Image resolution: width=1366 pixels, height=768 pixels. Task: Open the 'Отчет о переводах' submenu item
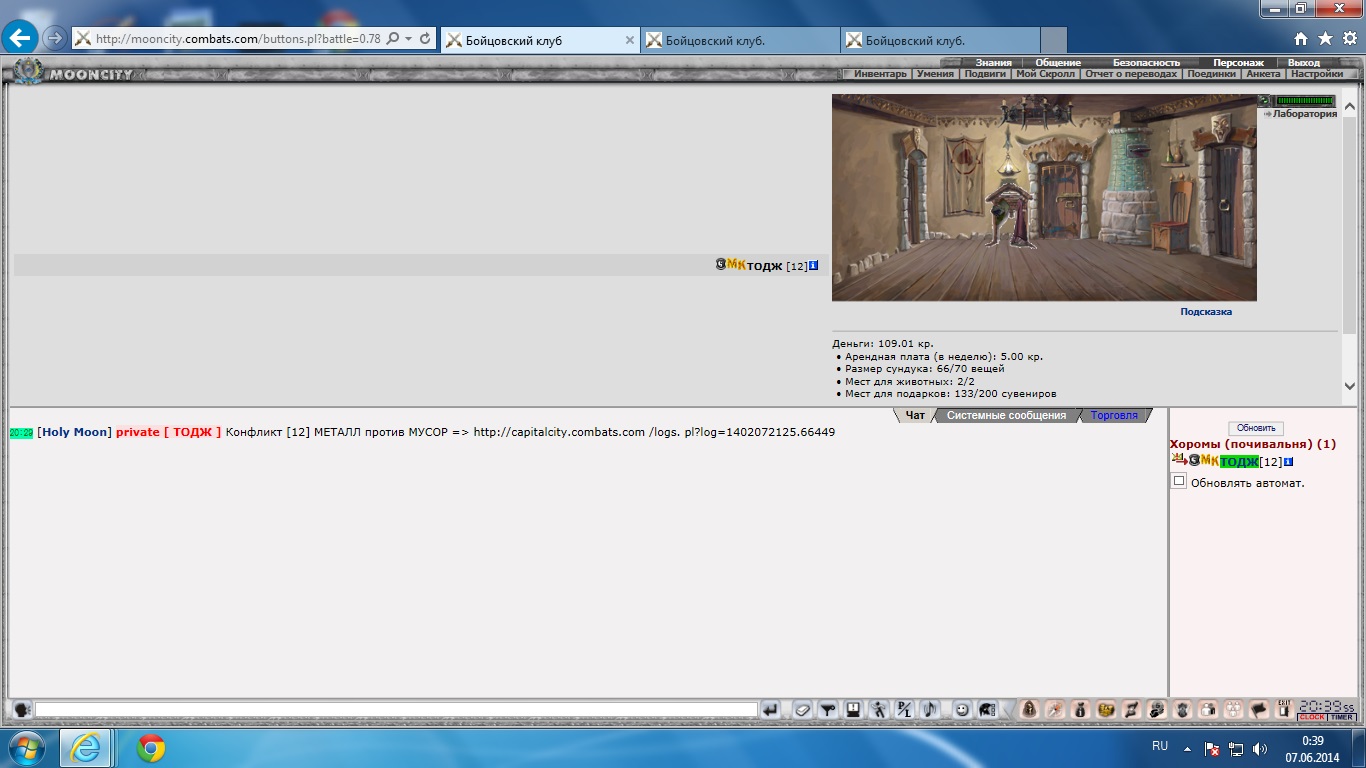coord(1131,74)
